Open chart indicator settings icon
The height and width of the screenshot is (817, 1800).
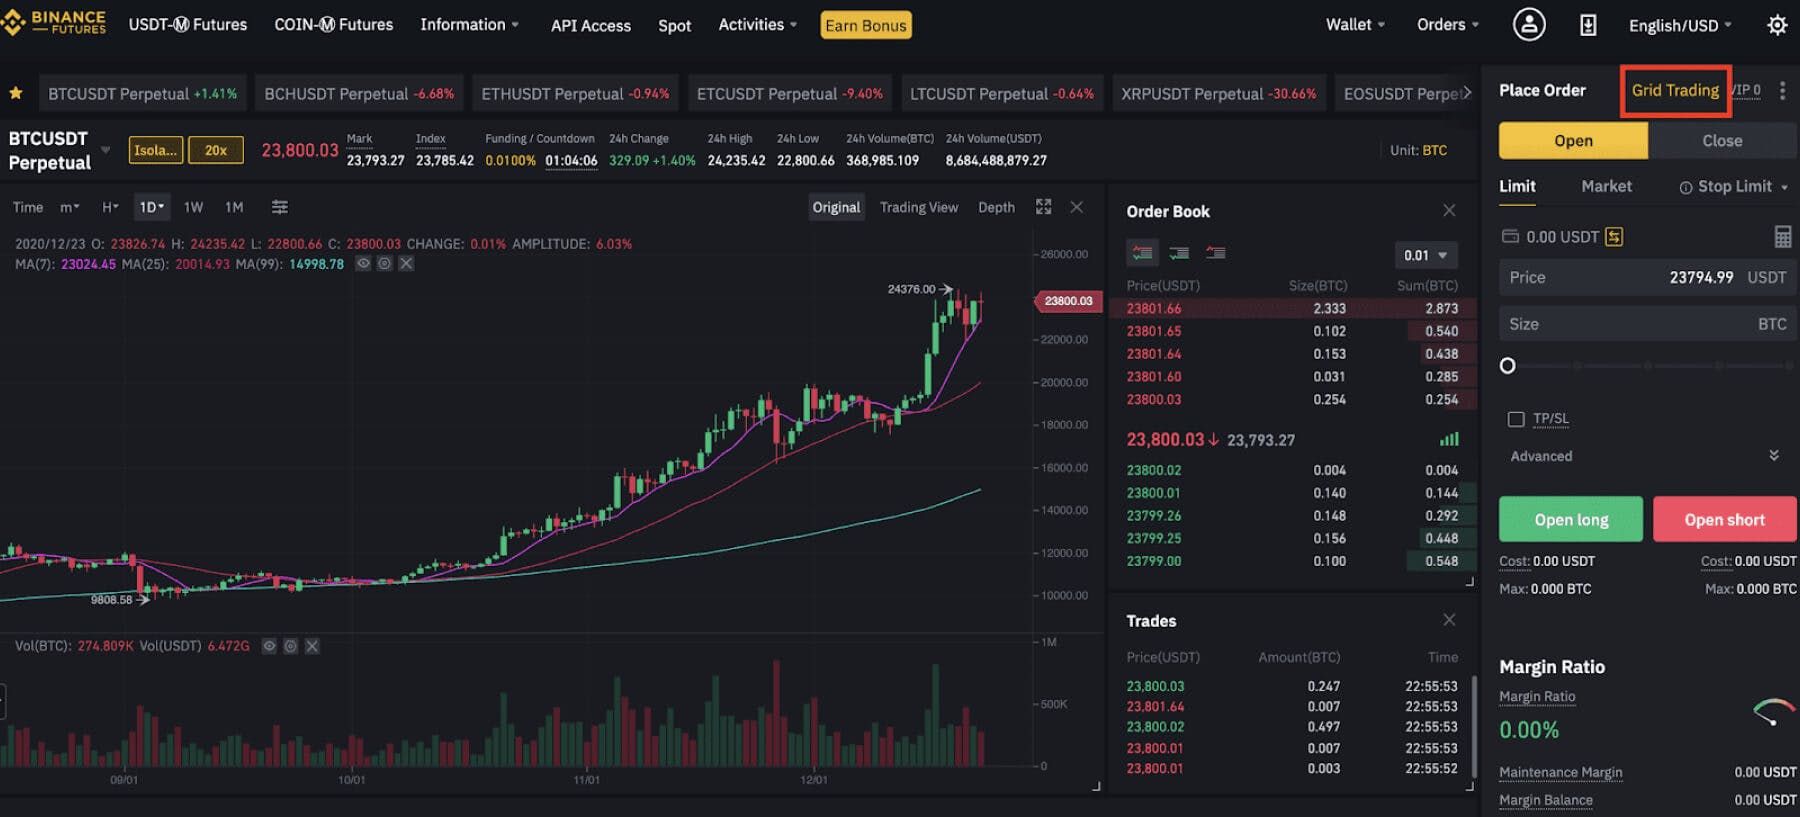(x=280, y=207)
